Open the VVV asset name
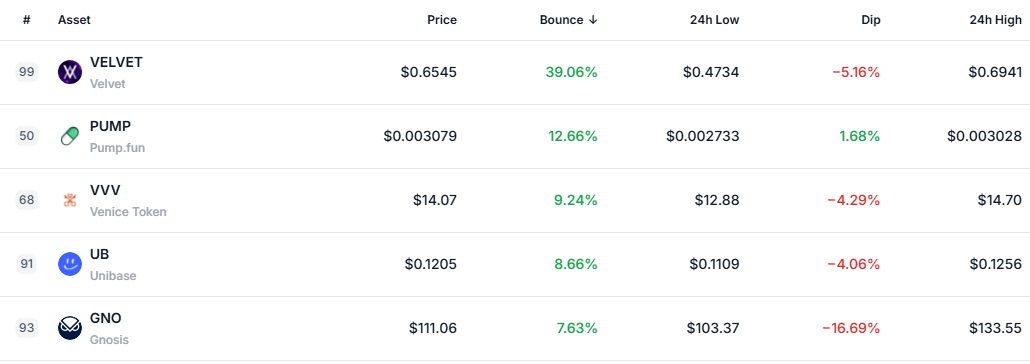Image resolution: width=1030 pixels, height=364 pixels. (x=105, y=190)
